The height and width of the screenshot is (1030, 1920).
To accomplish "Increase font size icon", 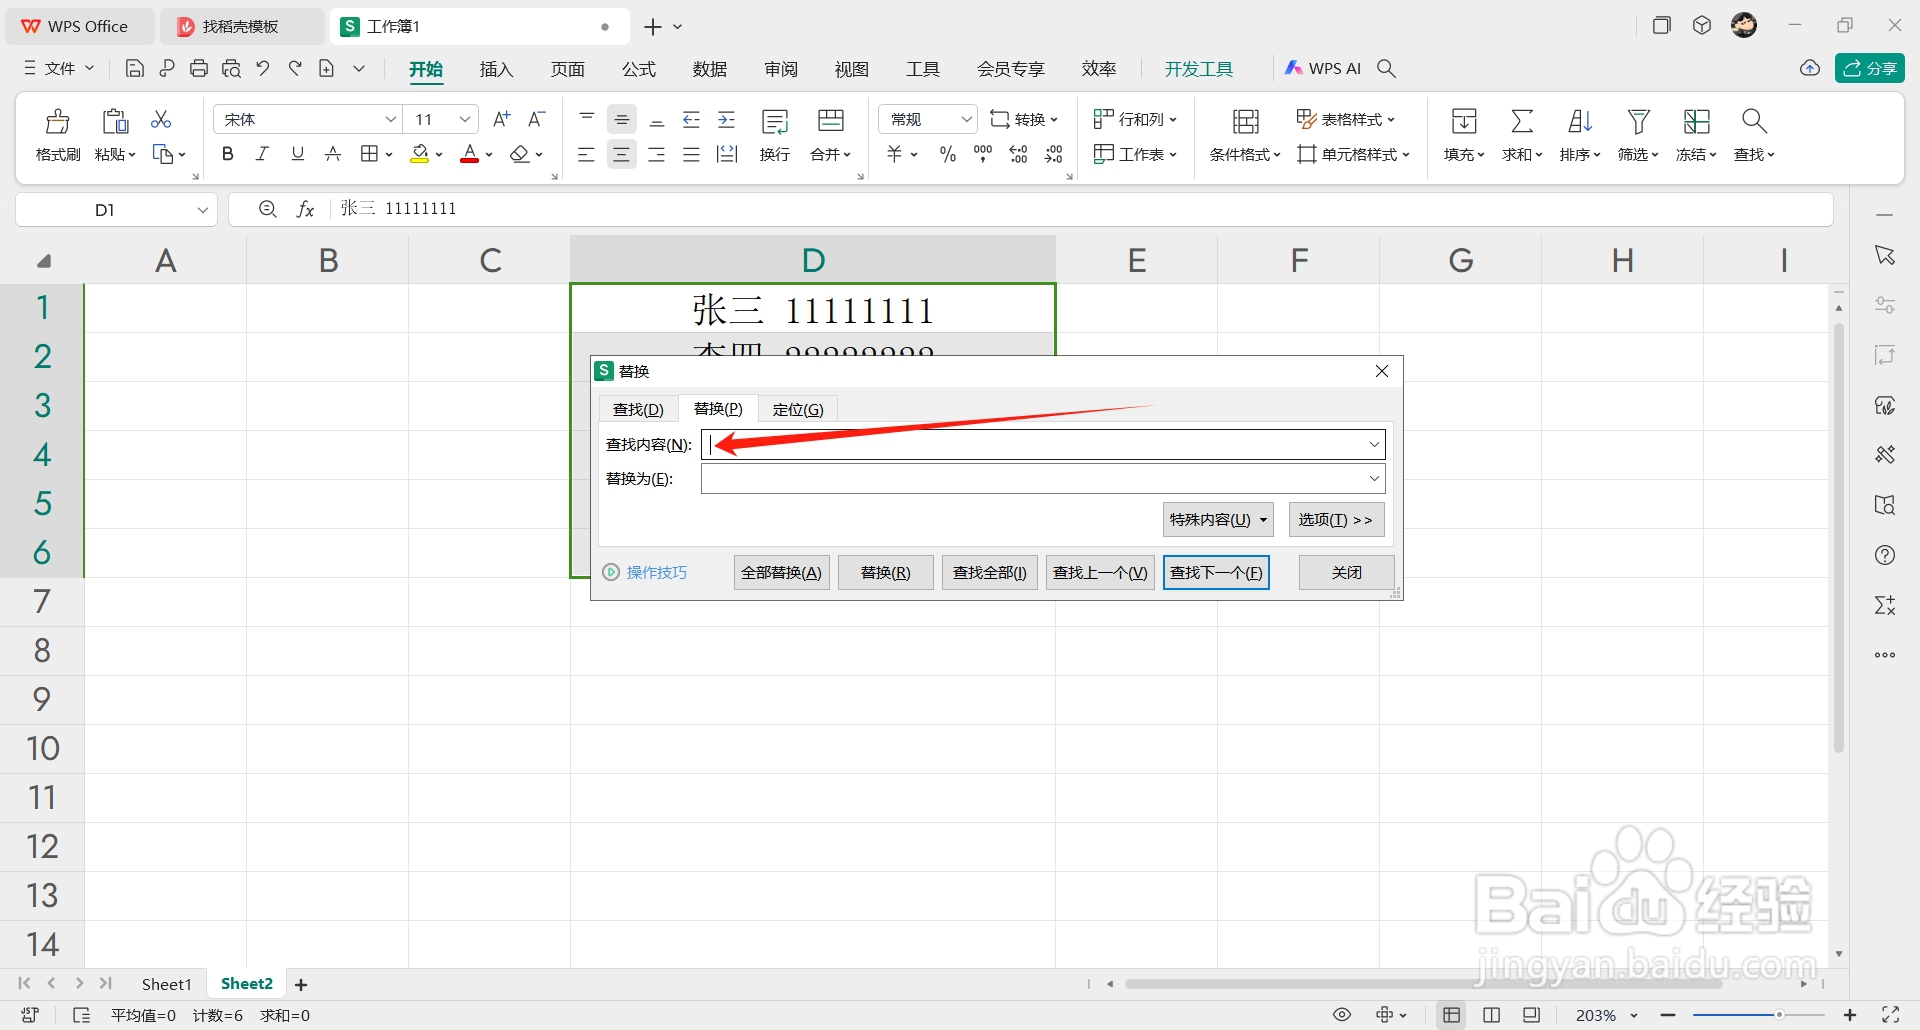I will 502,119.
